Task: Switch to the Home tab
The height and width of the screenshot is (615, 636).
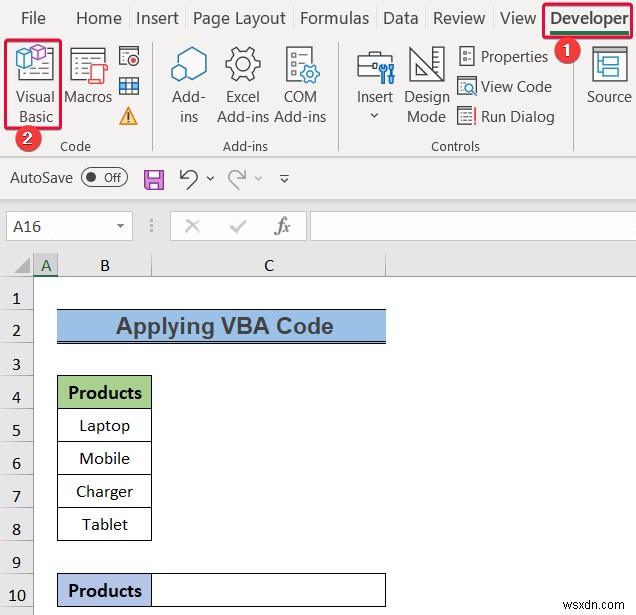Action: pyautogui.click(x=99, y=18)
